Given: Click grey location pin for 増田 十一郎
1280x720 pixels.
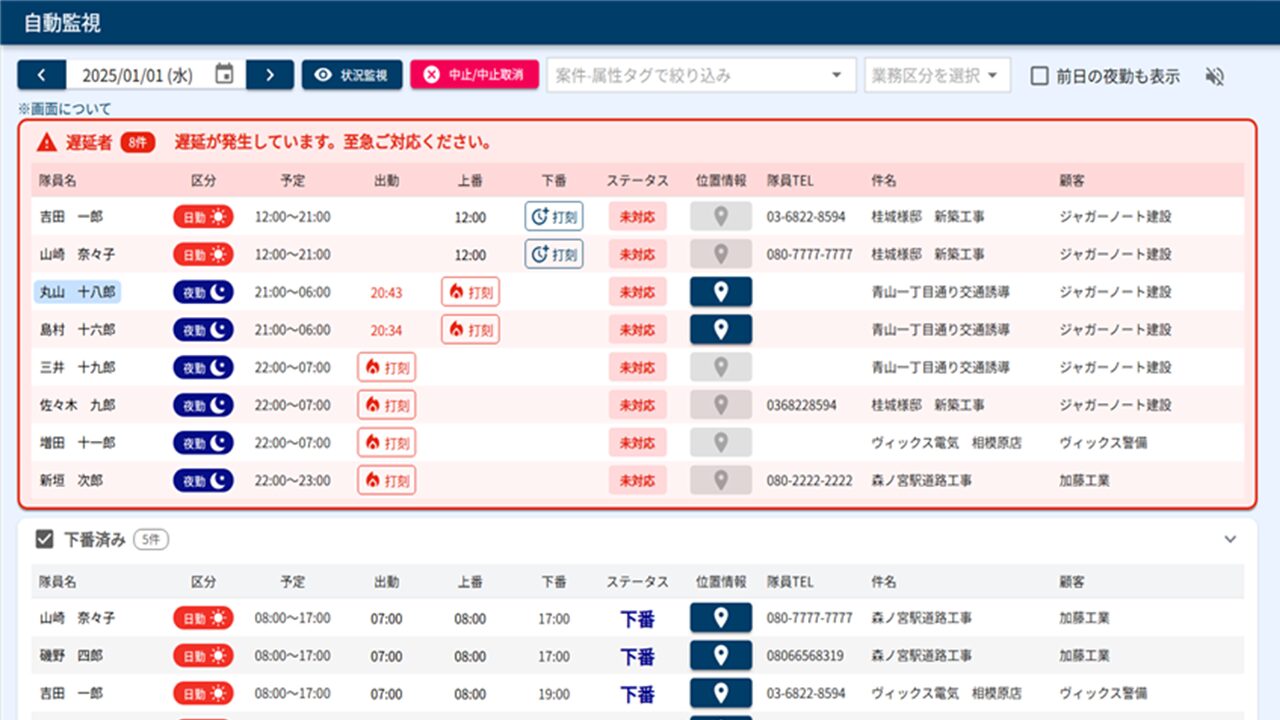Looking at the screenshot, I should [721, 442].
